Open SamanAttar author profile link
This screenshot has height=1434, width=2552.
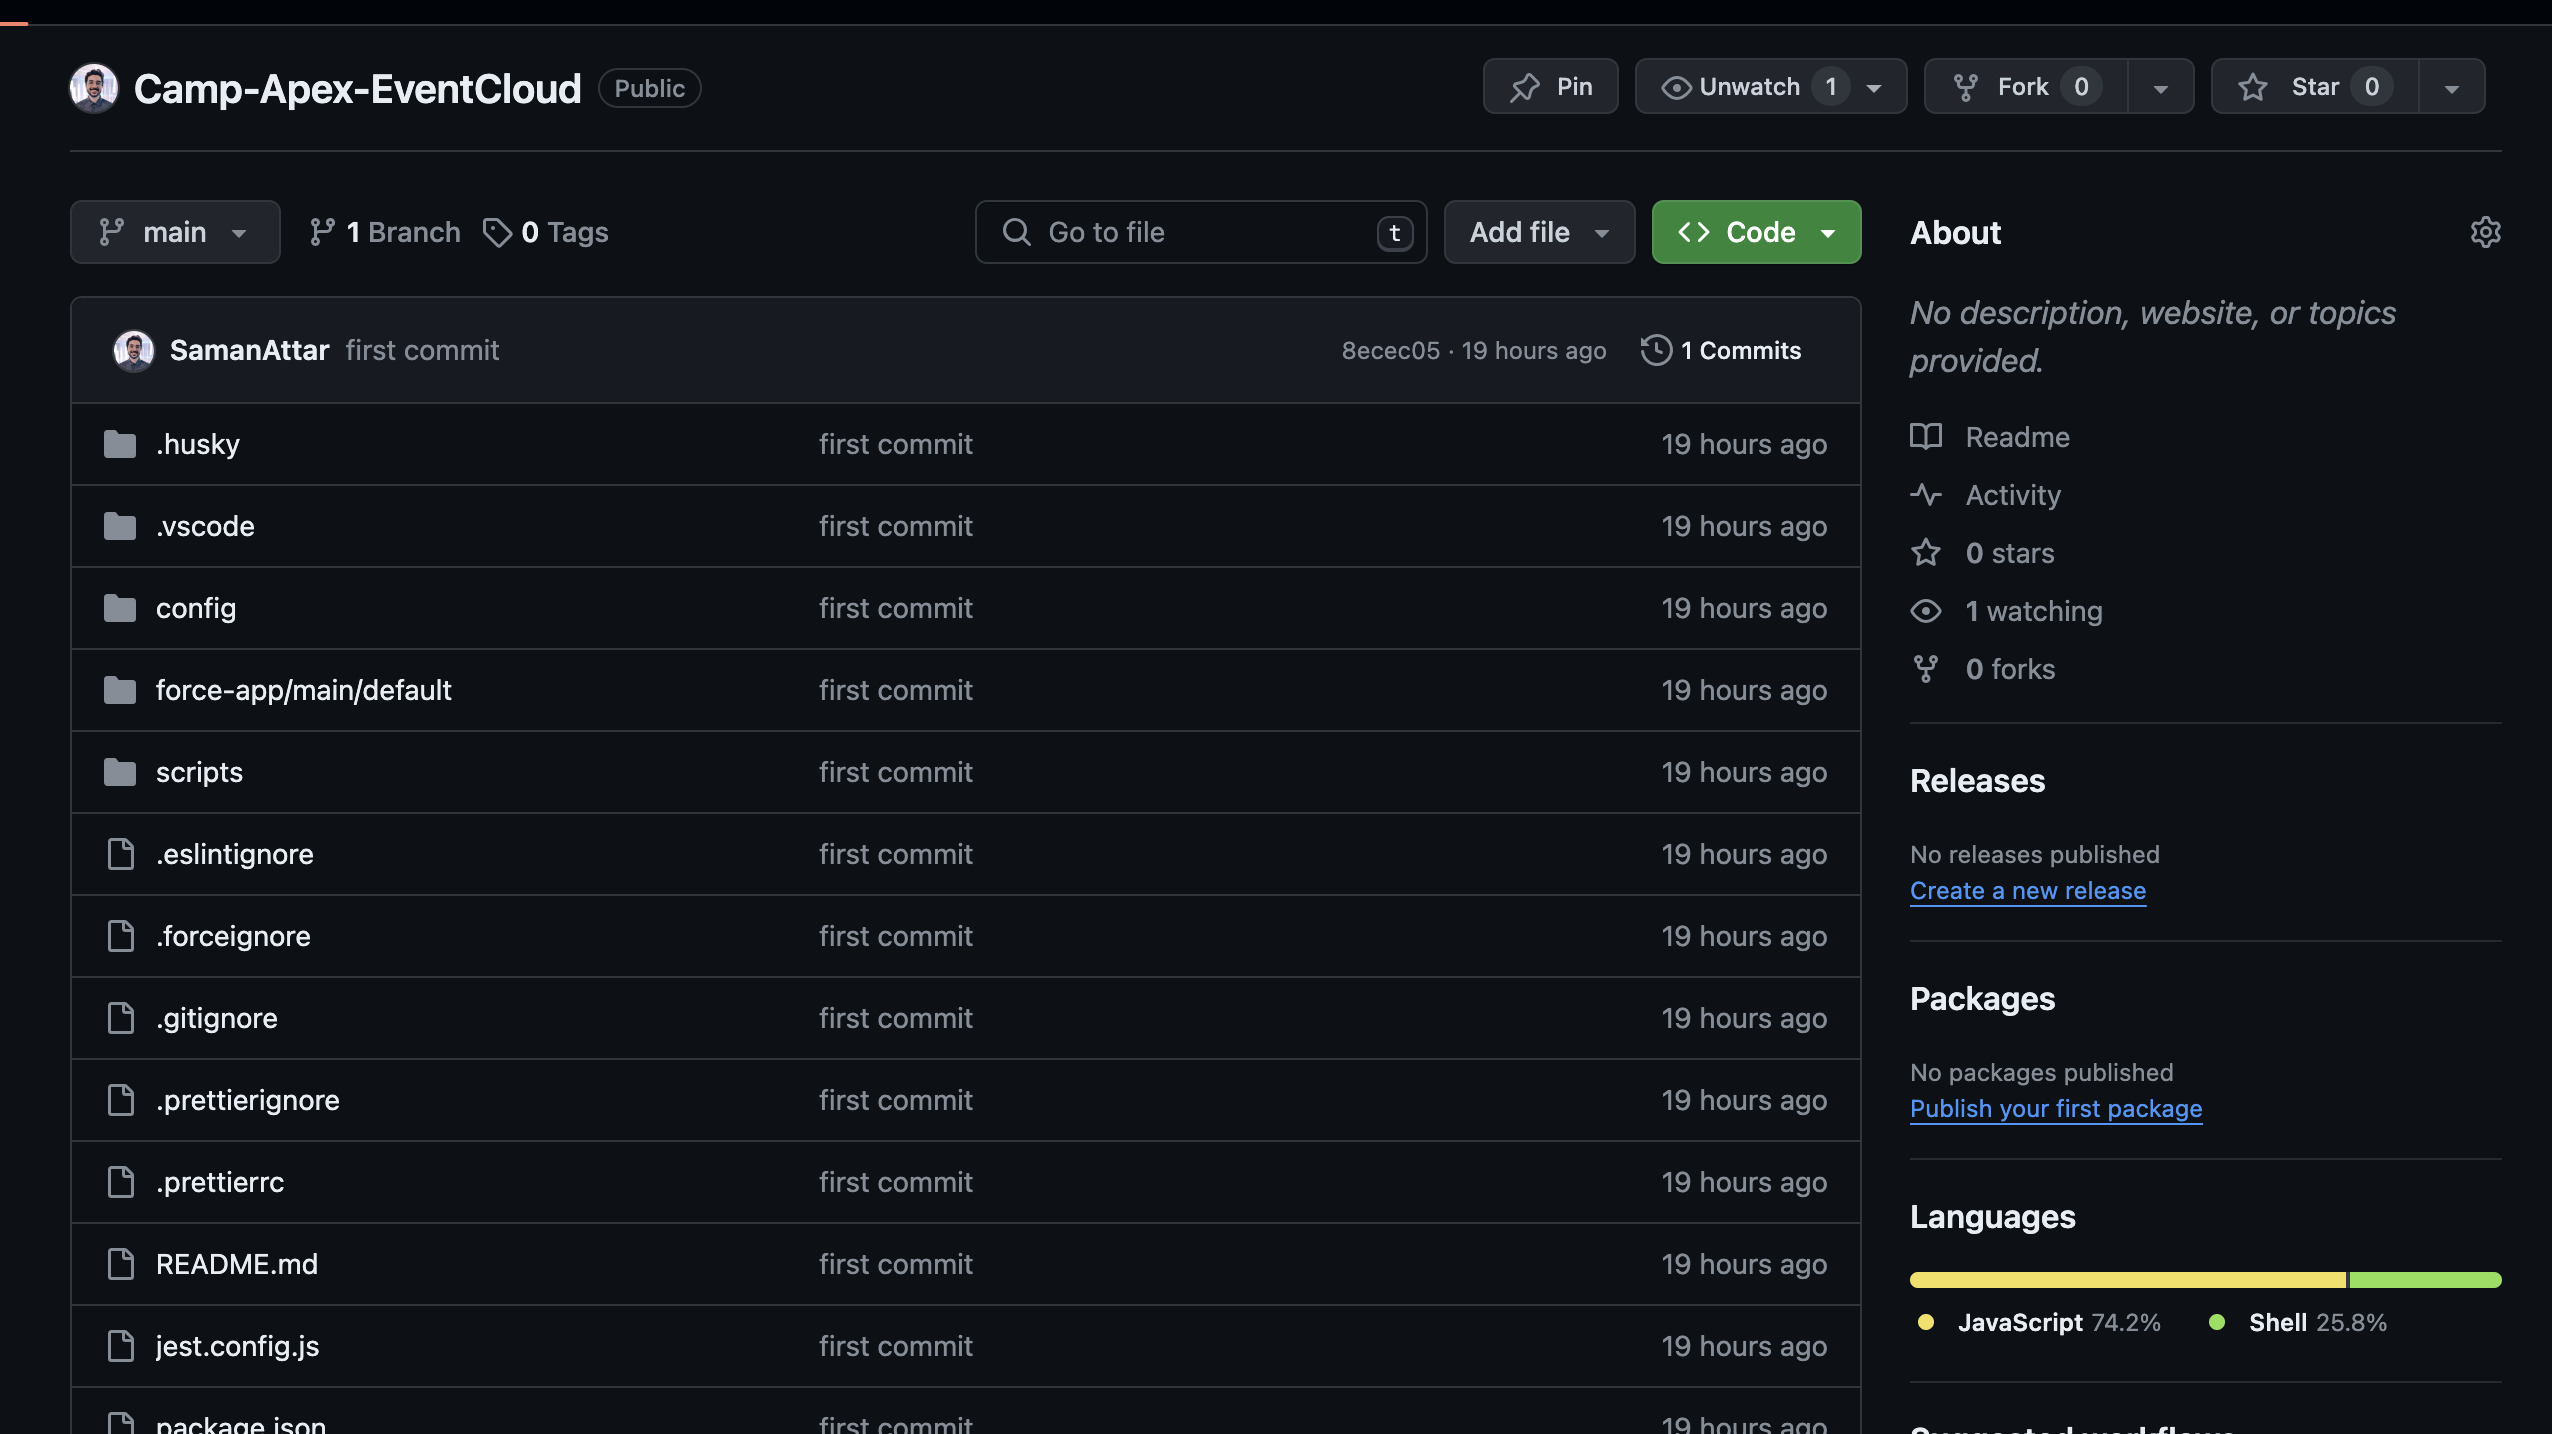pyautogui.click(x=249, y=350)
